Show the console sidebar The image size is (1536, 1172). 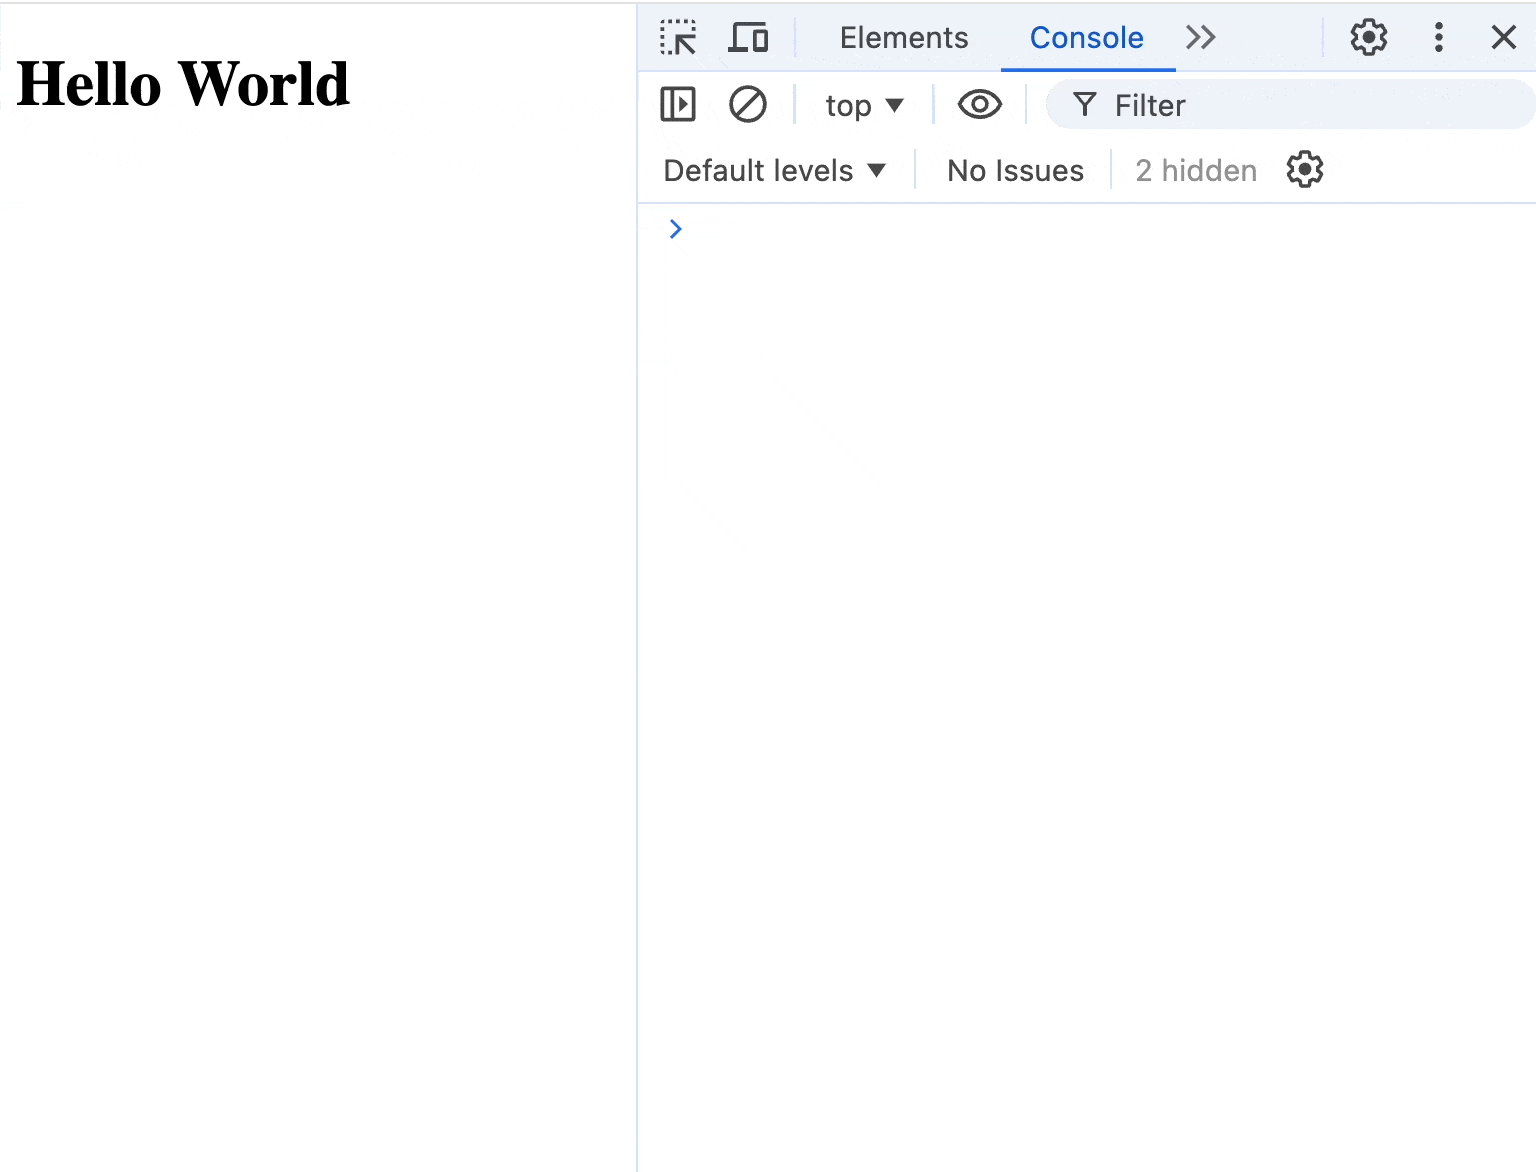(678, 104)
